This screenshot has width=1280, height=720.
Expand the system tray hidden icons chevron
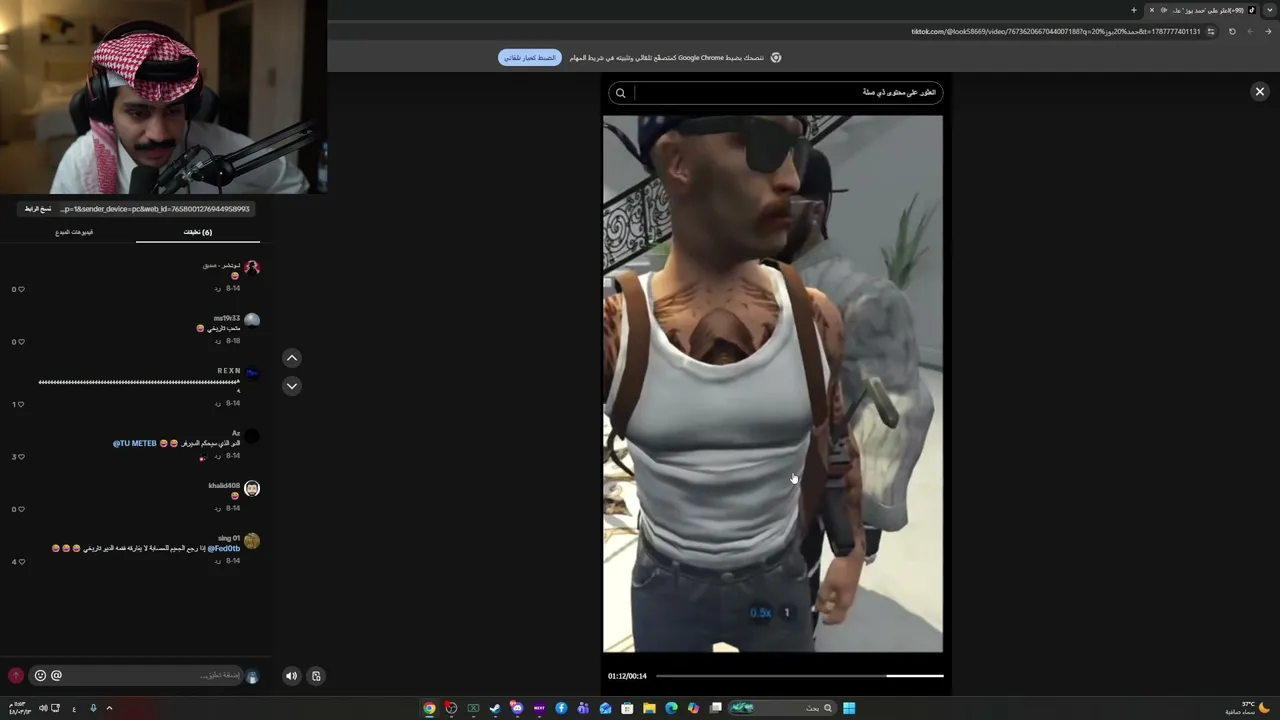point(109,708)
